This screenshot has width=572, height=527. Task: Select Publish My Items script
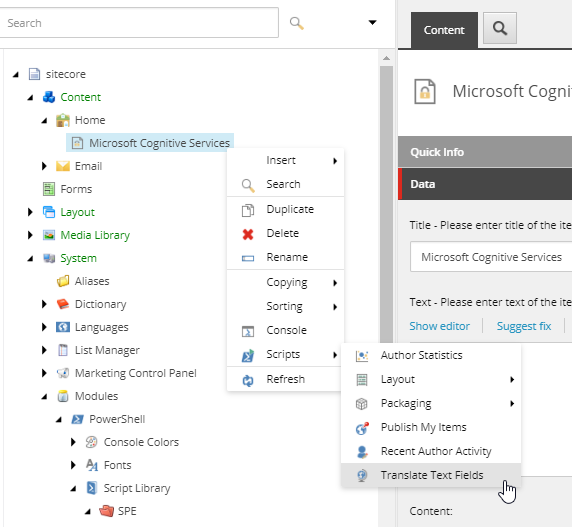pos(431,427)
